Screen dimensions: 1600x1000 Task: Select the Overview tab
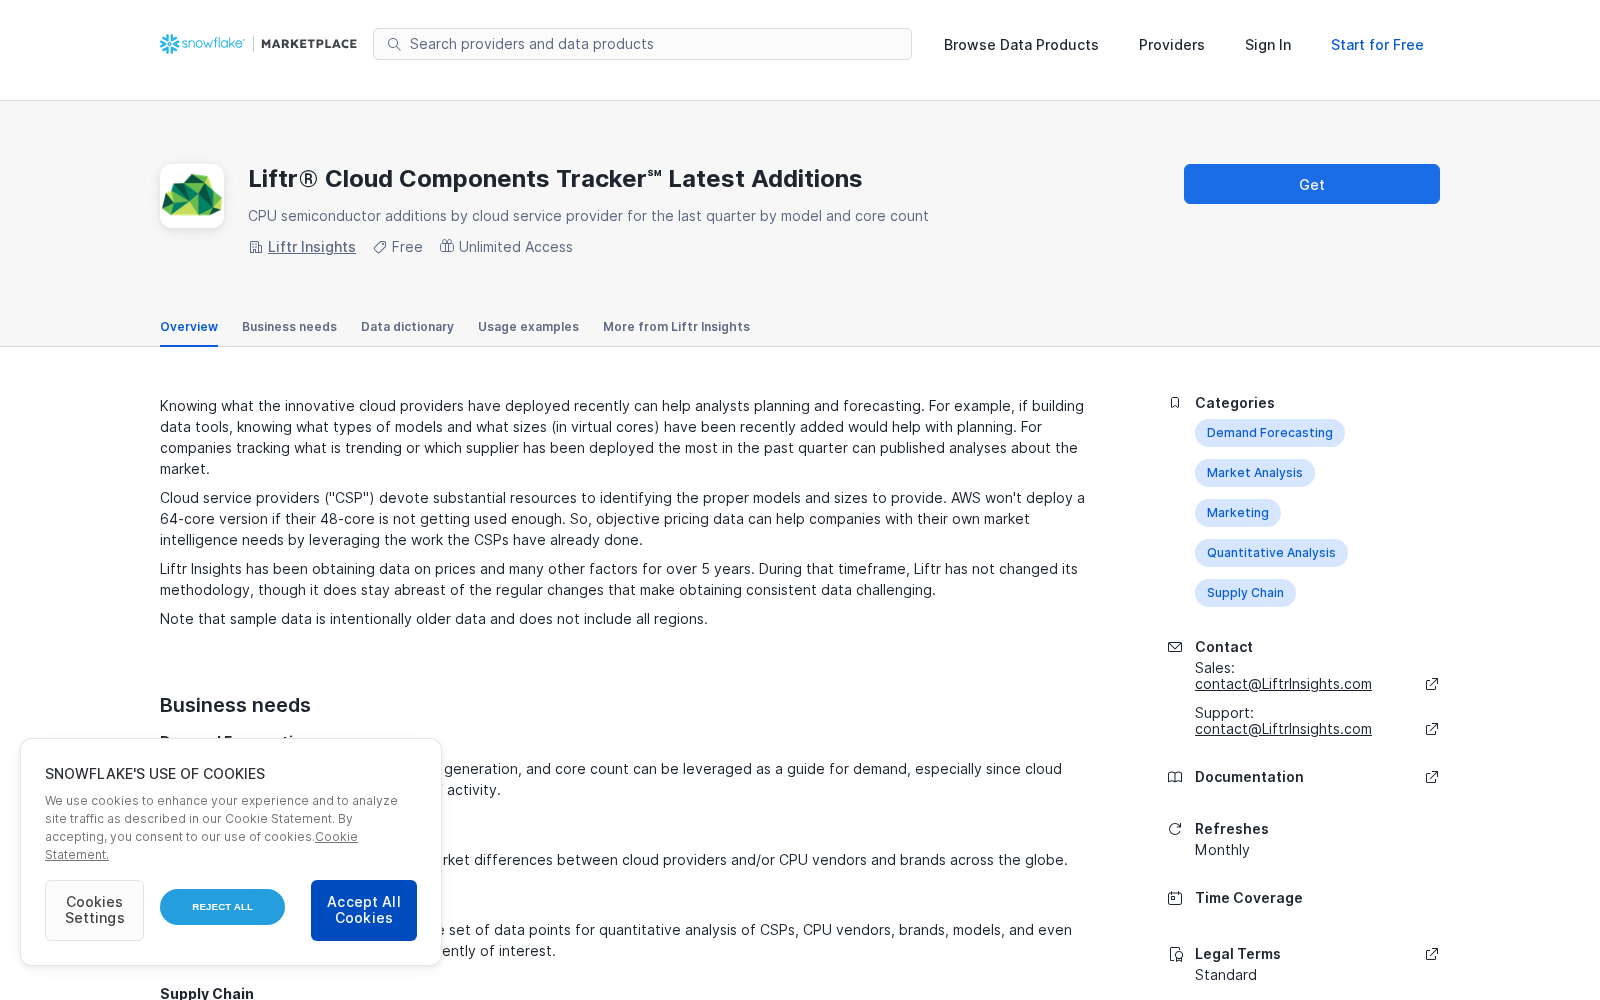pos(189,327)
